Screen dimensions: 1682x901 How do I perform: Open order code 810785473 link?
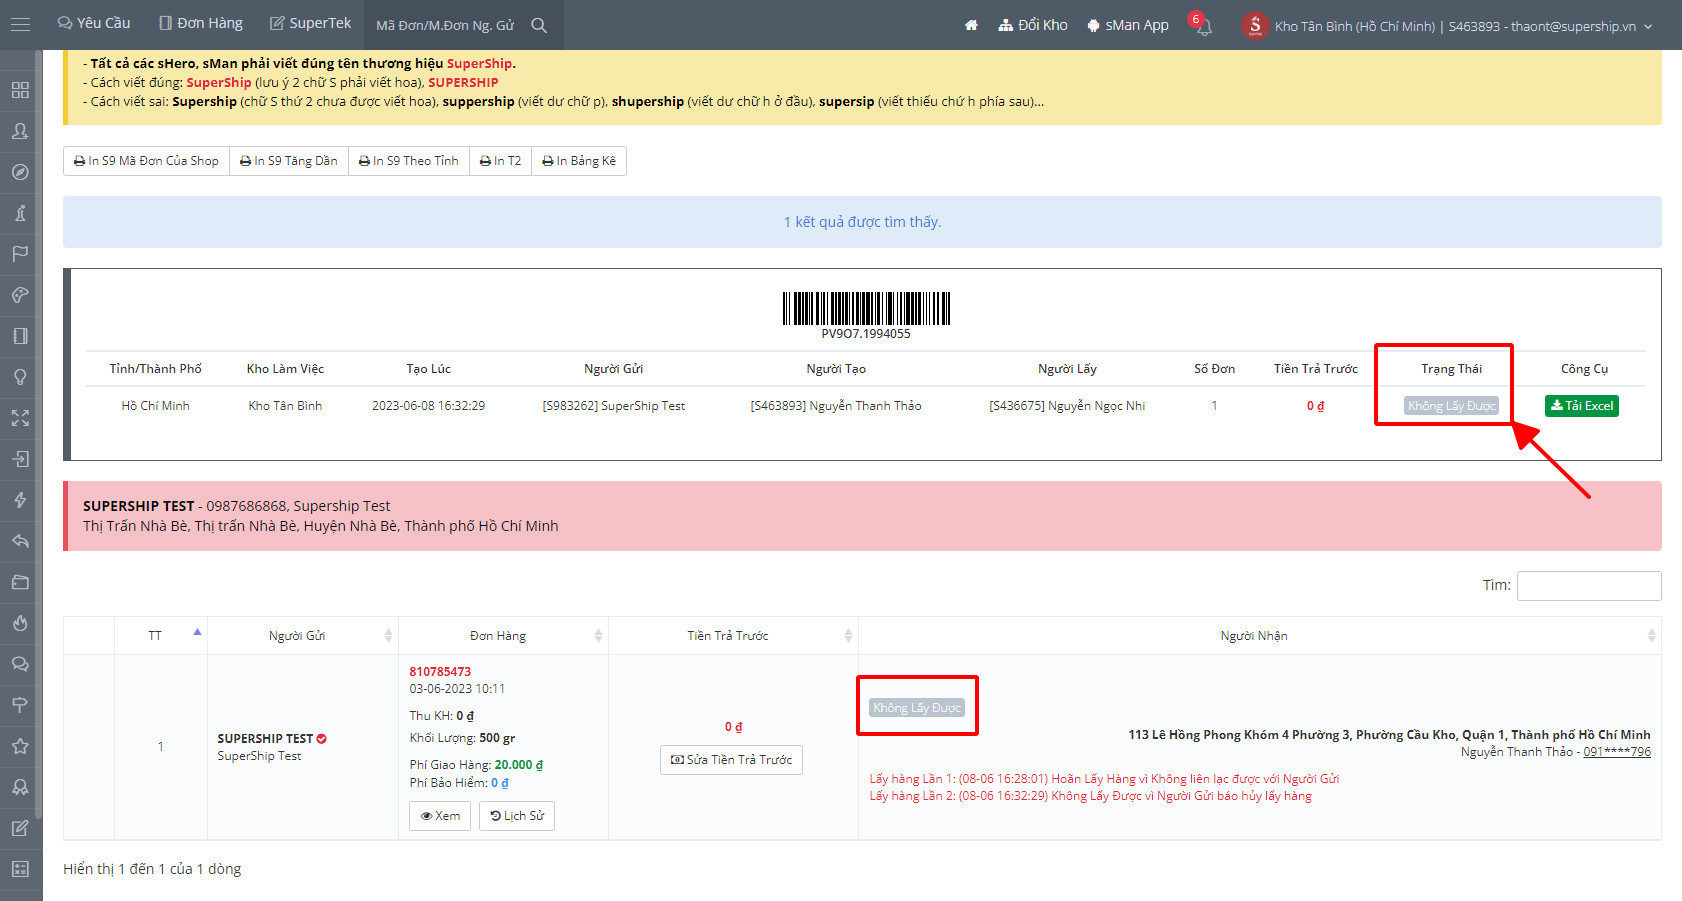click(x=440, y=672)
